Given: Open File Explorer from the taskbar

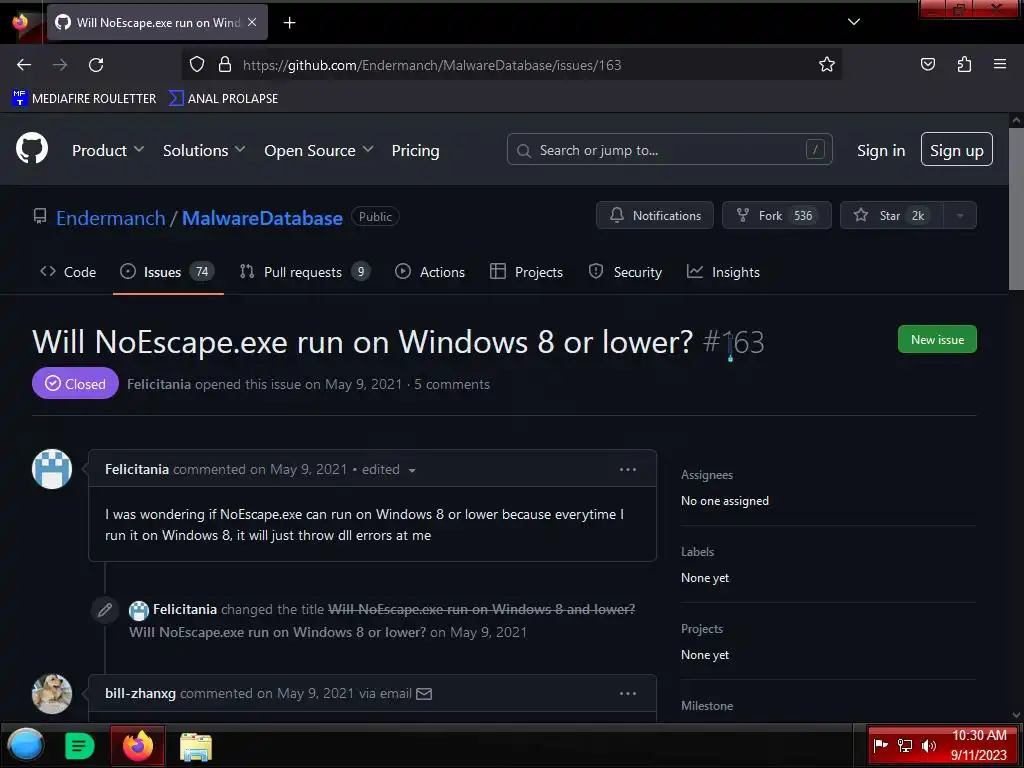Looking at the screenshot, I should [x=196, y=746].
